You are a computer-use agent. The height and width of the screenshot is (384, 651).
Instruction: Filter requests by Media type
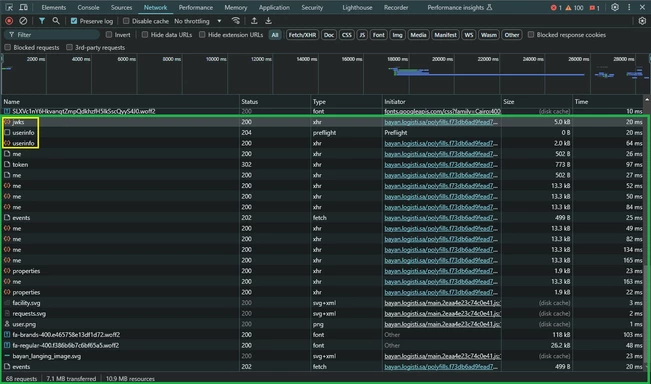tap(418, 35)
